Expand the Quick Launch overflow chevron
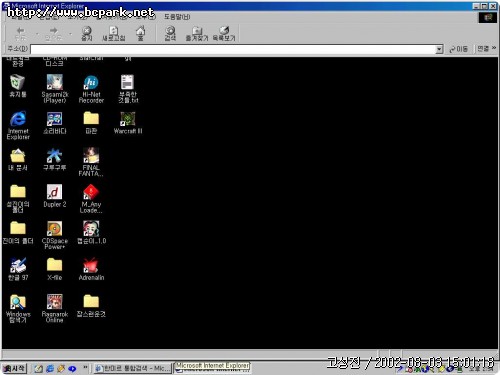The image size is (500, 375). [x=85, y=367]
